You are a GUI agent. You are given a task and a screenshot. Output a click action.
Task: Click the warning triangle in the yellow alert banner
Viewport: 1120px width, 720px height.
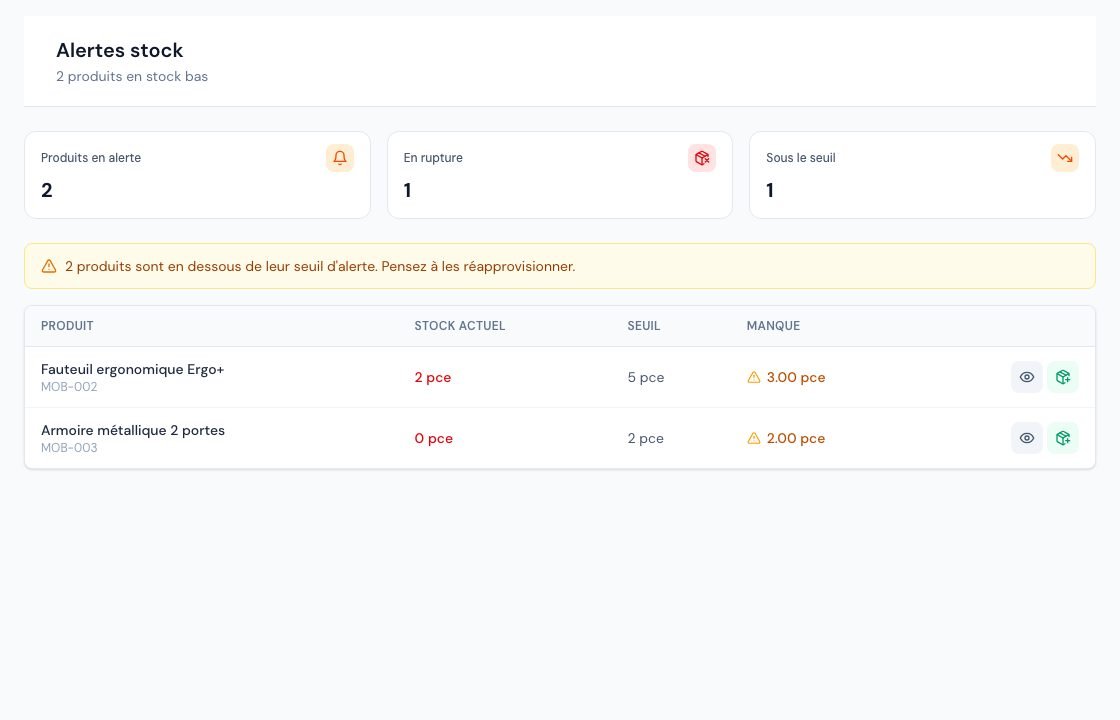(49, 266)
